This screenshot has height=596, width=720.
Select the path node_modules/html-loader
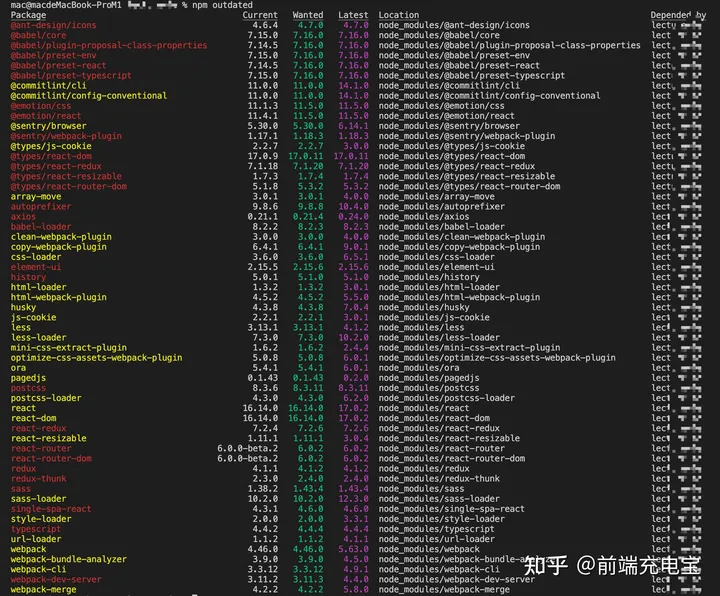[x=439, y=288]
